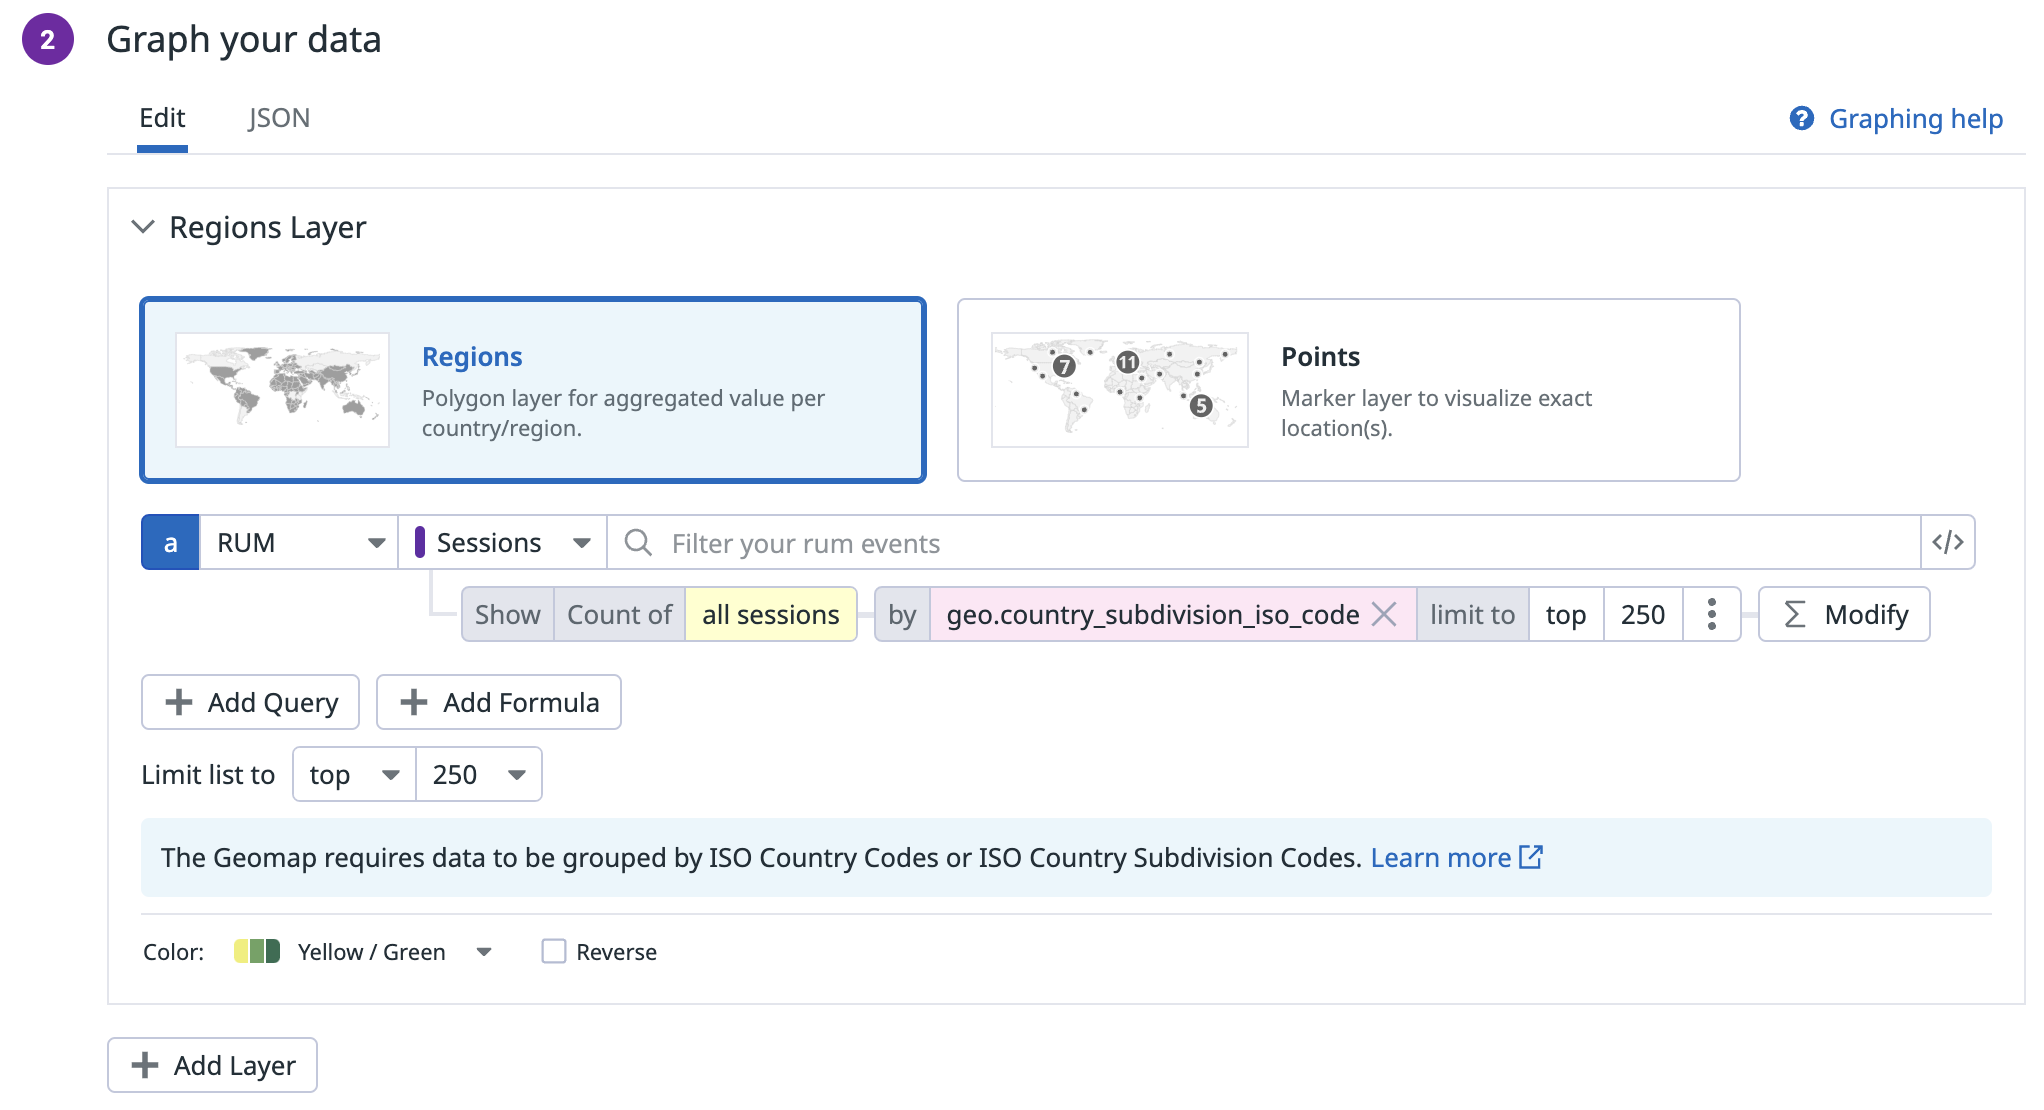Remove the geo.country_subdivision_iso_code group-by tag
This screenshot has height=1110, width=2044.
(x=1384, y=614)
